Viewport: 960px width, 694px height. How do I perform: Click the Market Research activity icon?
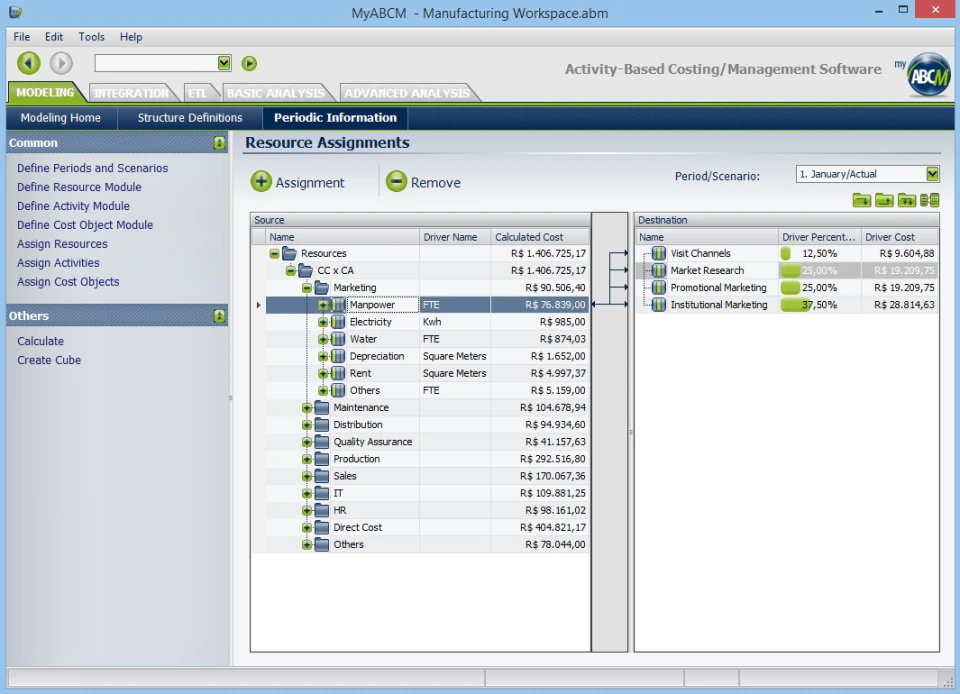click(659, 271)
